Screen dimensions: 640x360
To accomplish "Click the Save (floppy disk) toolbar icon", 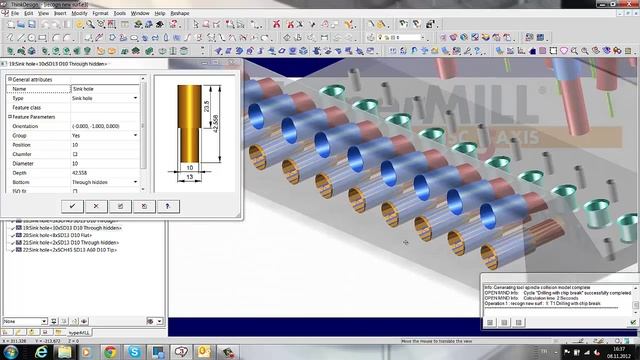I will tap(31, 24).
